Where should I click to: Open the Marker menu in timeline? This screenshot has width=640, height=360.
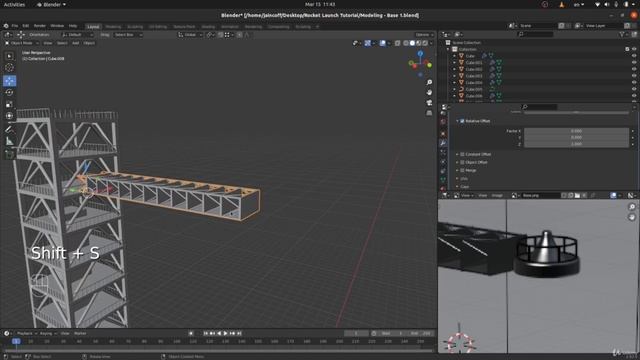pyautogui.click(x=80, y=333)
